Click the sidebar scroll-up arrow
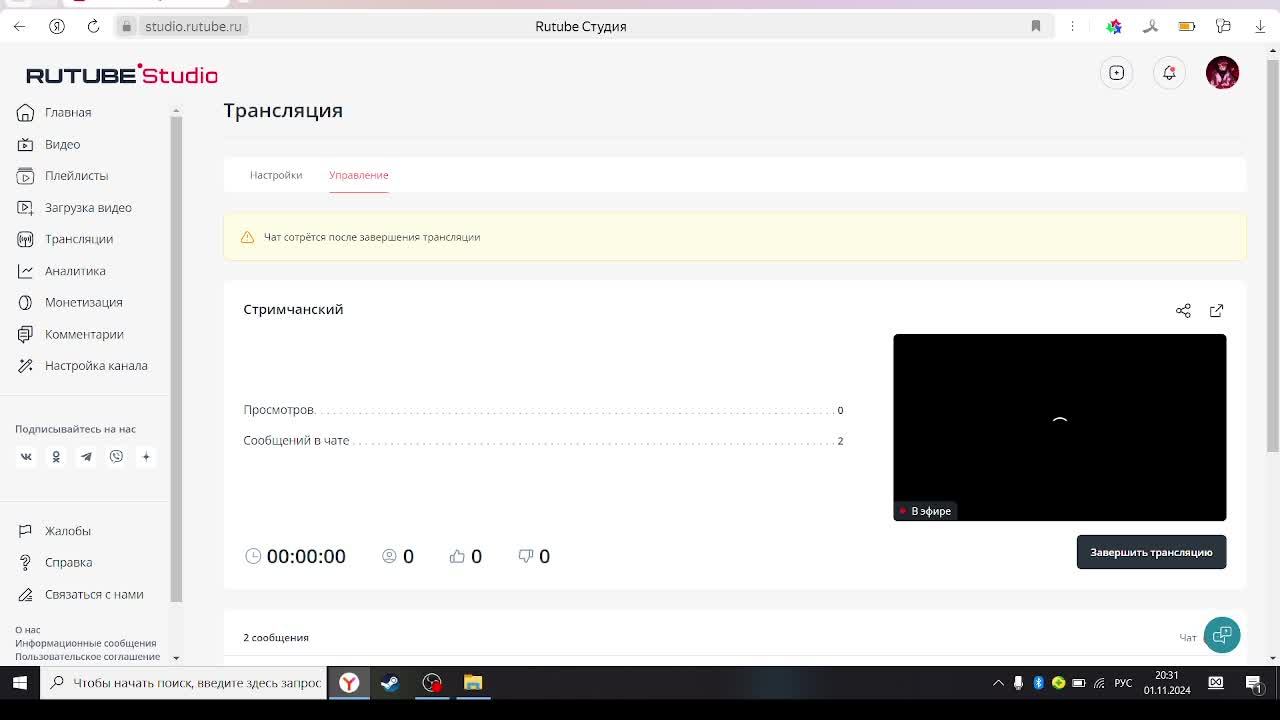 point(176,111)
